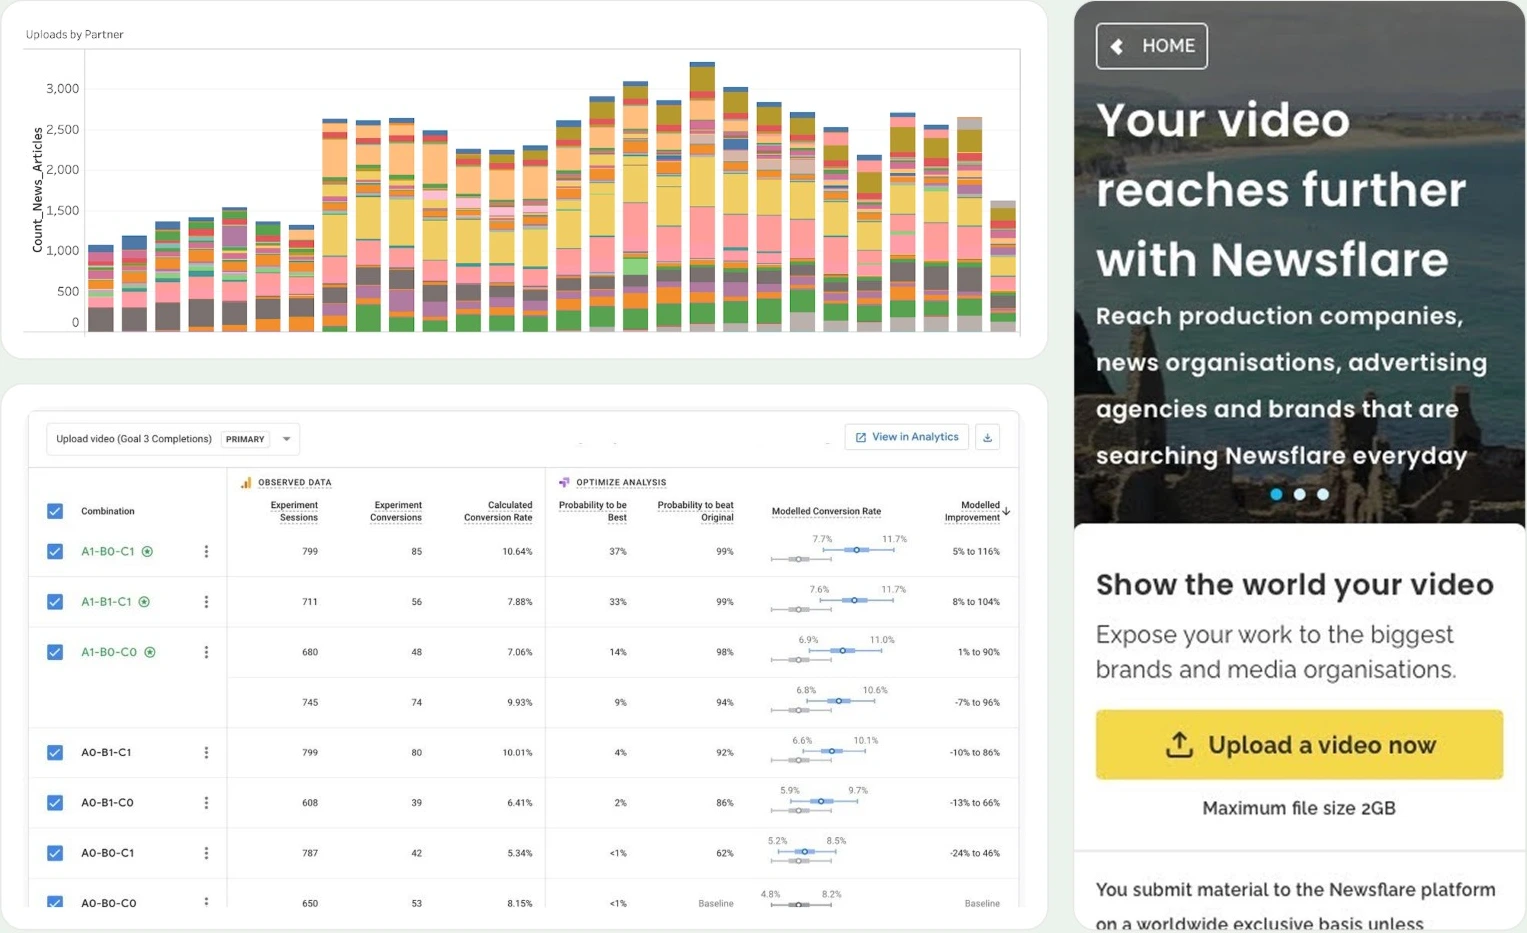Image resolution: width=1527 pixels, height=933 pixels.
Task: Open the three-dot menu for A0-B1-C1
Action: point(206,753)
